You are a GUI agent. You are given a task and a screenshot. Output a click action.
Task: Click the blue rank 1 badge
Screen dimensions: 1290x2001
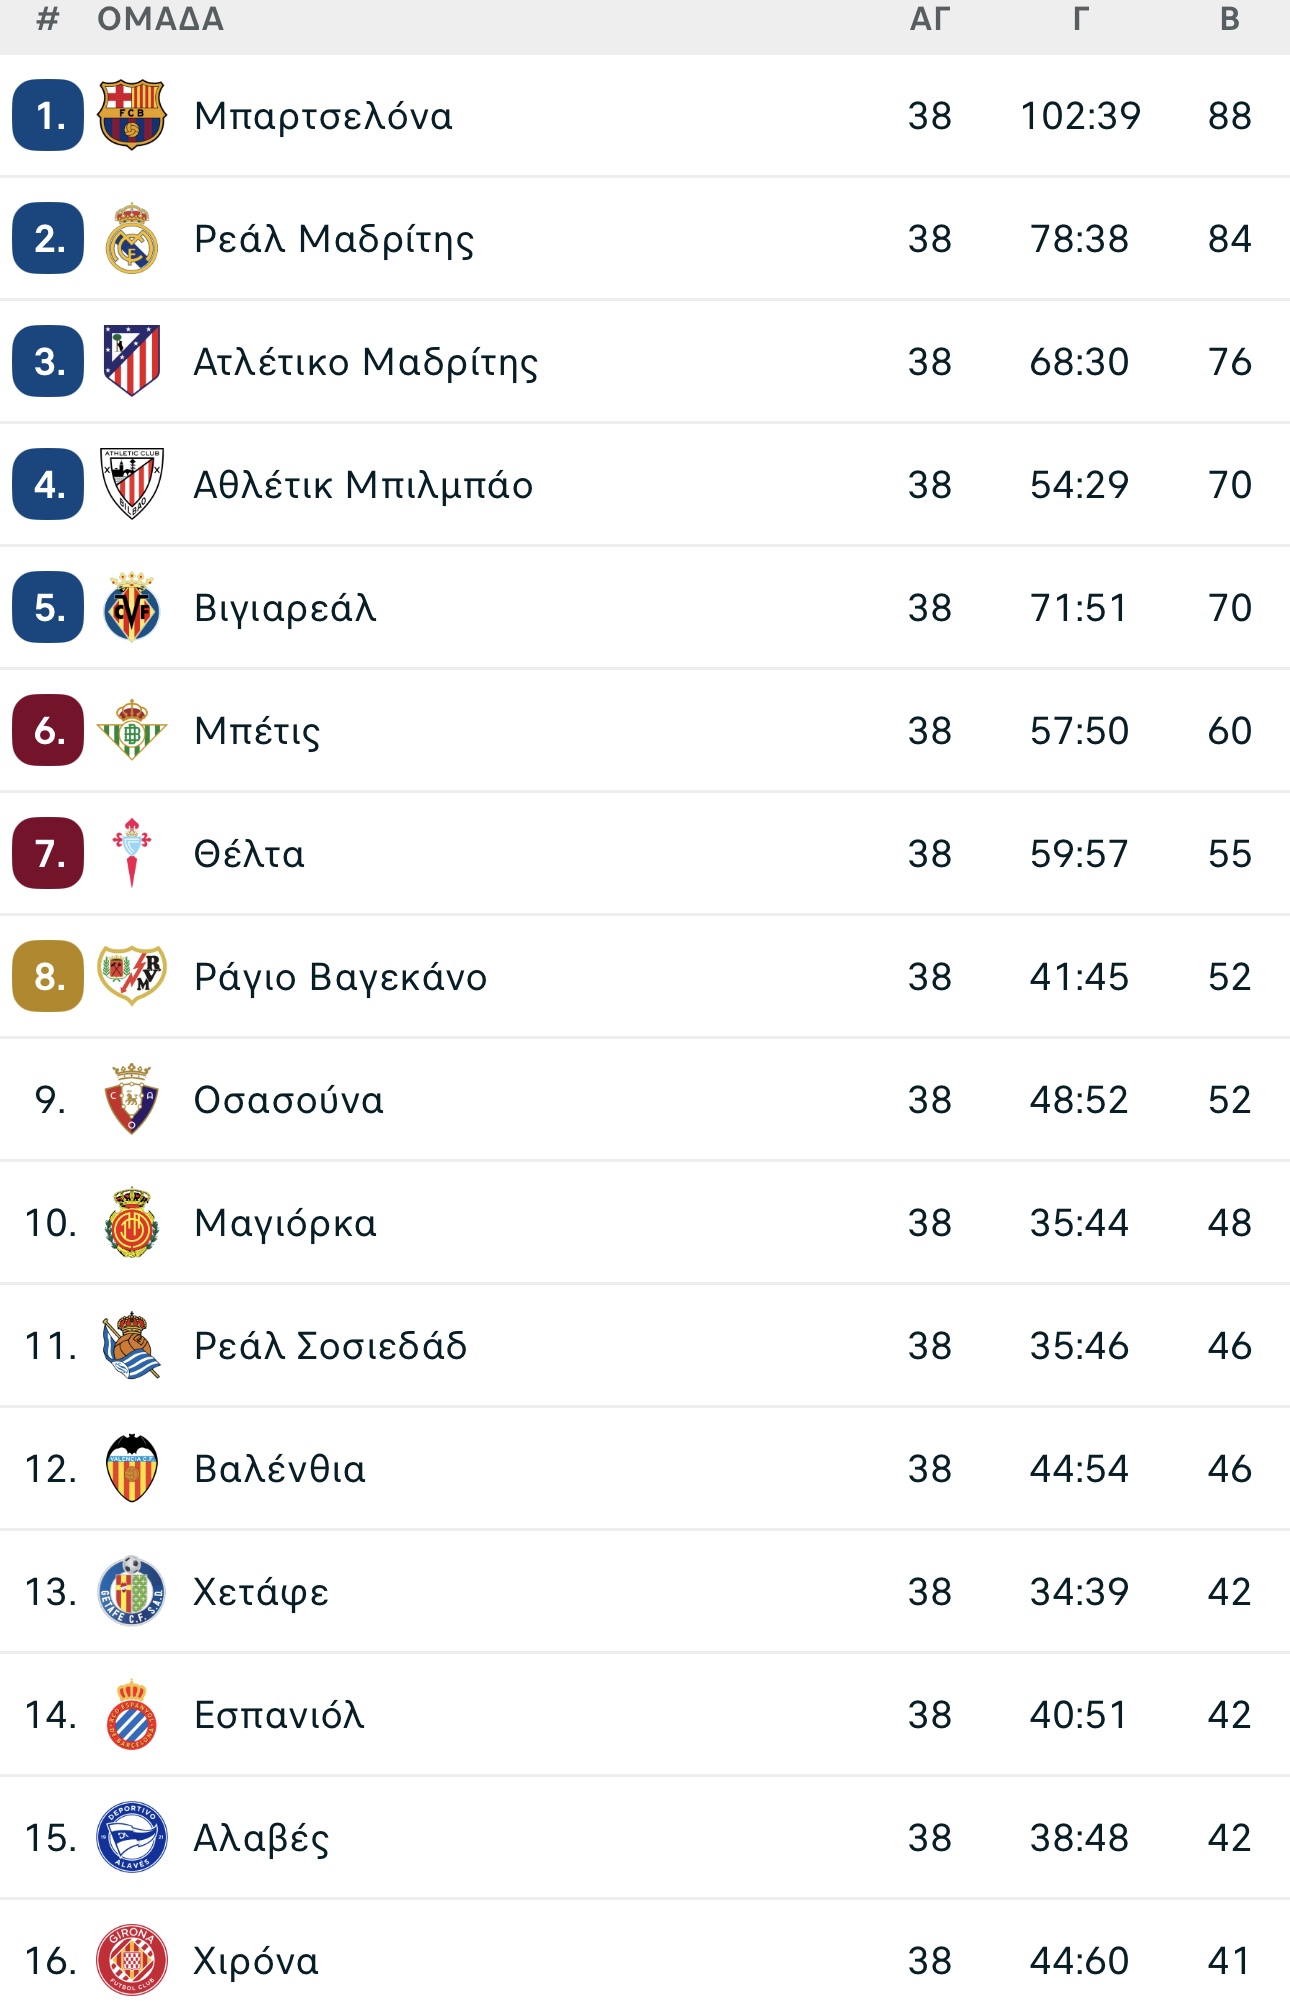coord(48,115)
